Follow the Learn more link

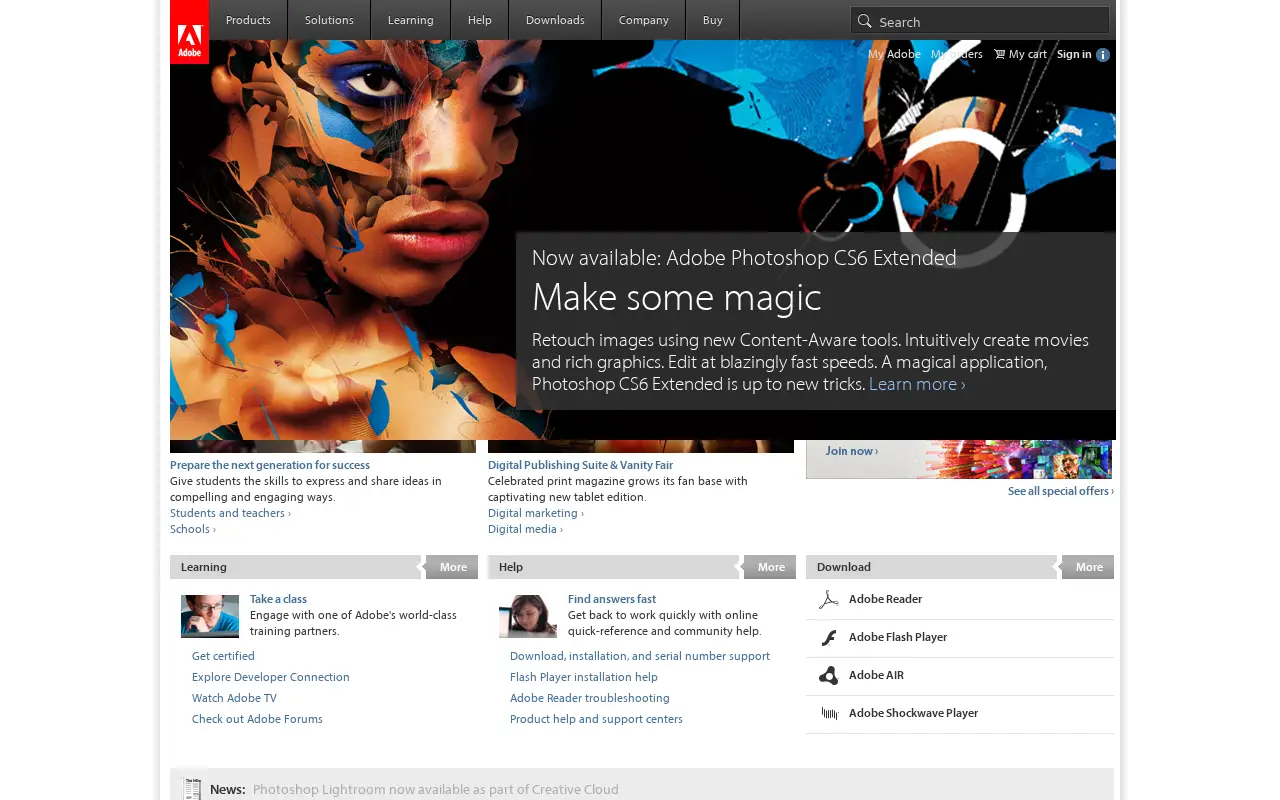point(917,384)
